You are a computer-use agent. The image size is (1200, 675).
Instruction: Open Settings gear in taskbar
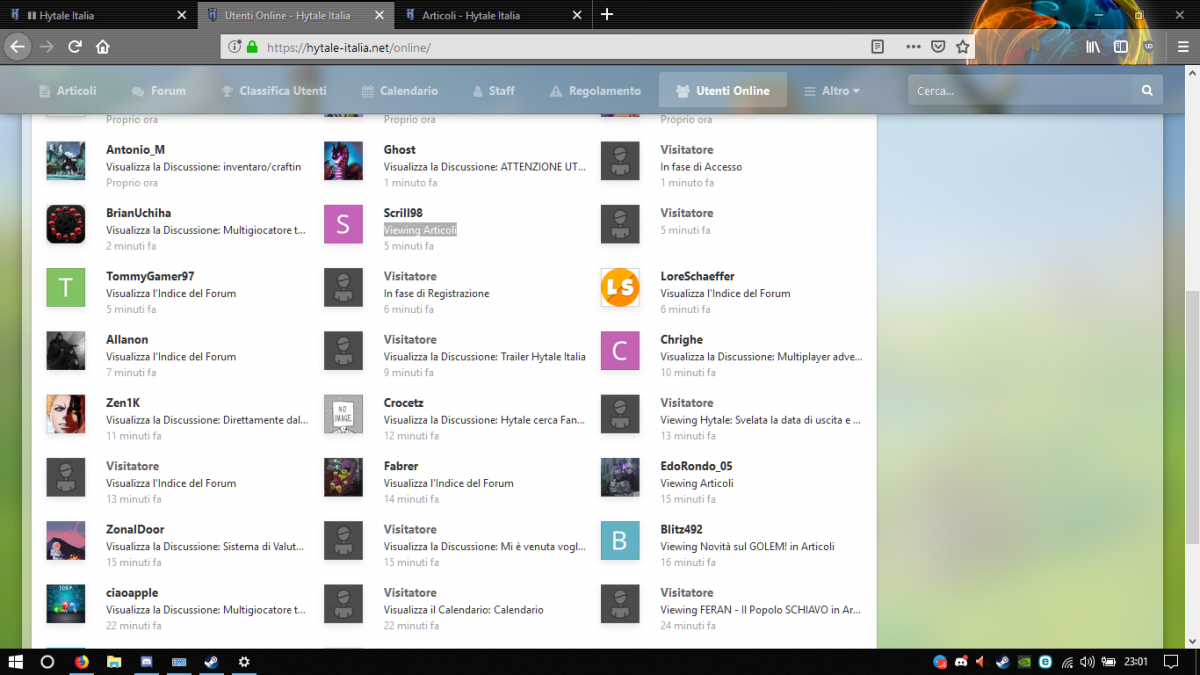tap(243, 661)
